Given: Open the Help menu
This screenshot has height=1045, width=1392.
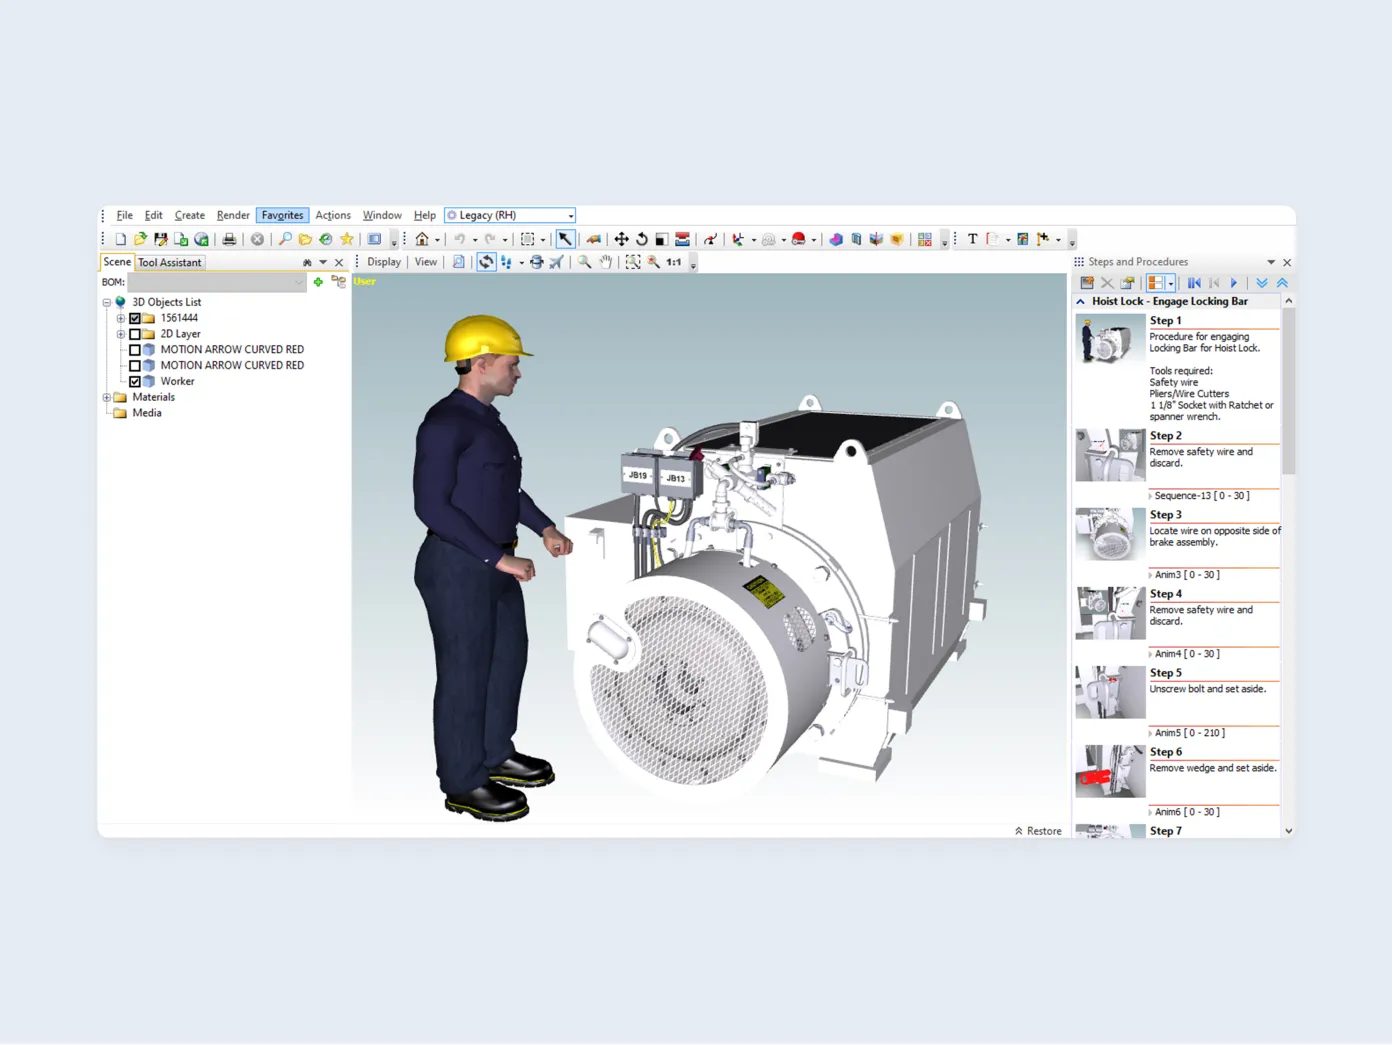Looking at the screenshot, I should pos(425,215).
